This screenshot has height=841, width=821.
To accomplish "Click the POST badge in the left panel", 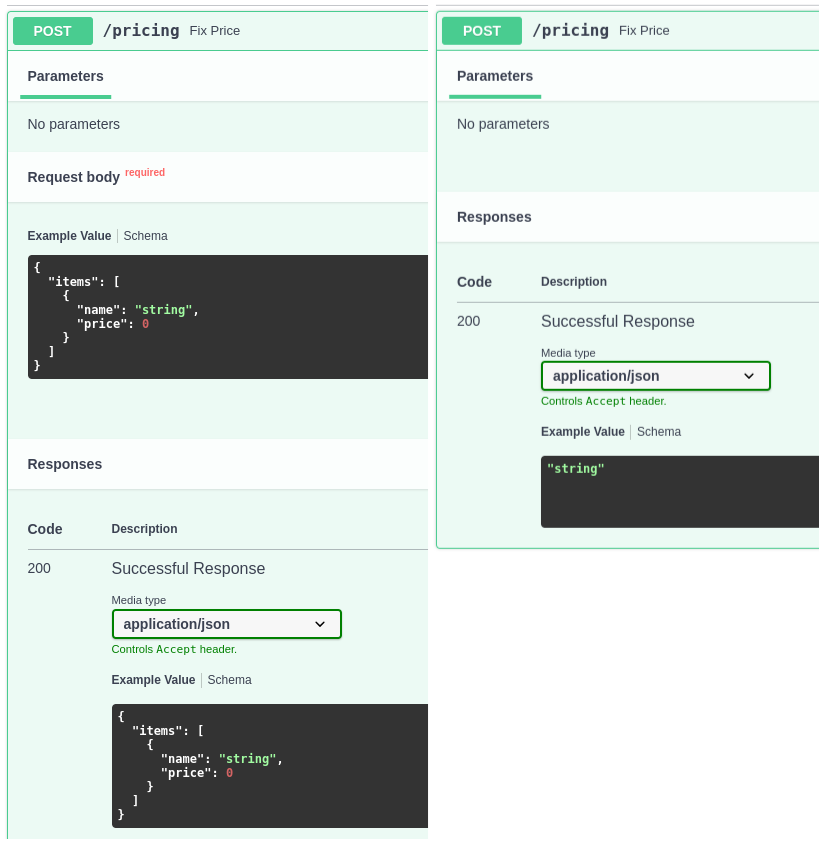I will (52, 31).
